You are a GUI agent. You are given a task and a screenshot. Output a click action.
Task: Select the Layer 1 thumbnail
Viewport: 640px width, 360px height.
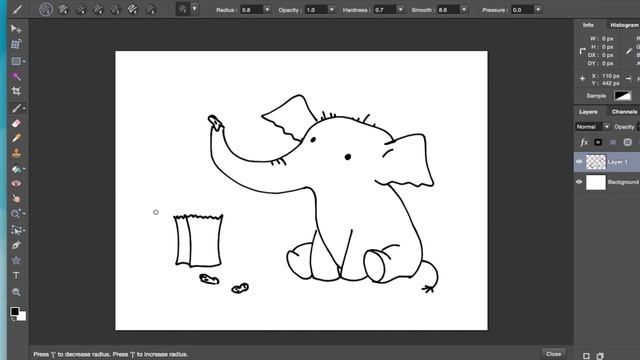[x=596, y=162]
